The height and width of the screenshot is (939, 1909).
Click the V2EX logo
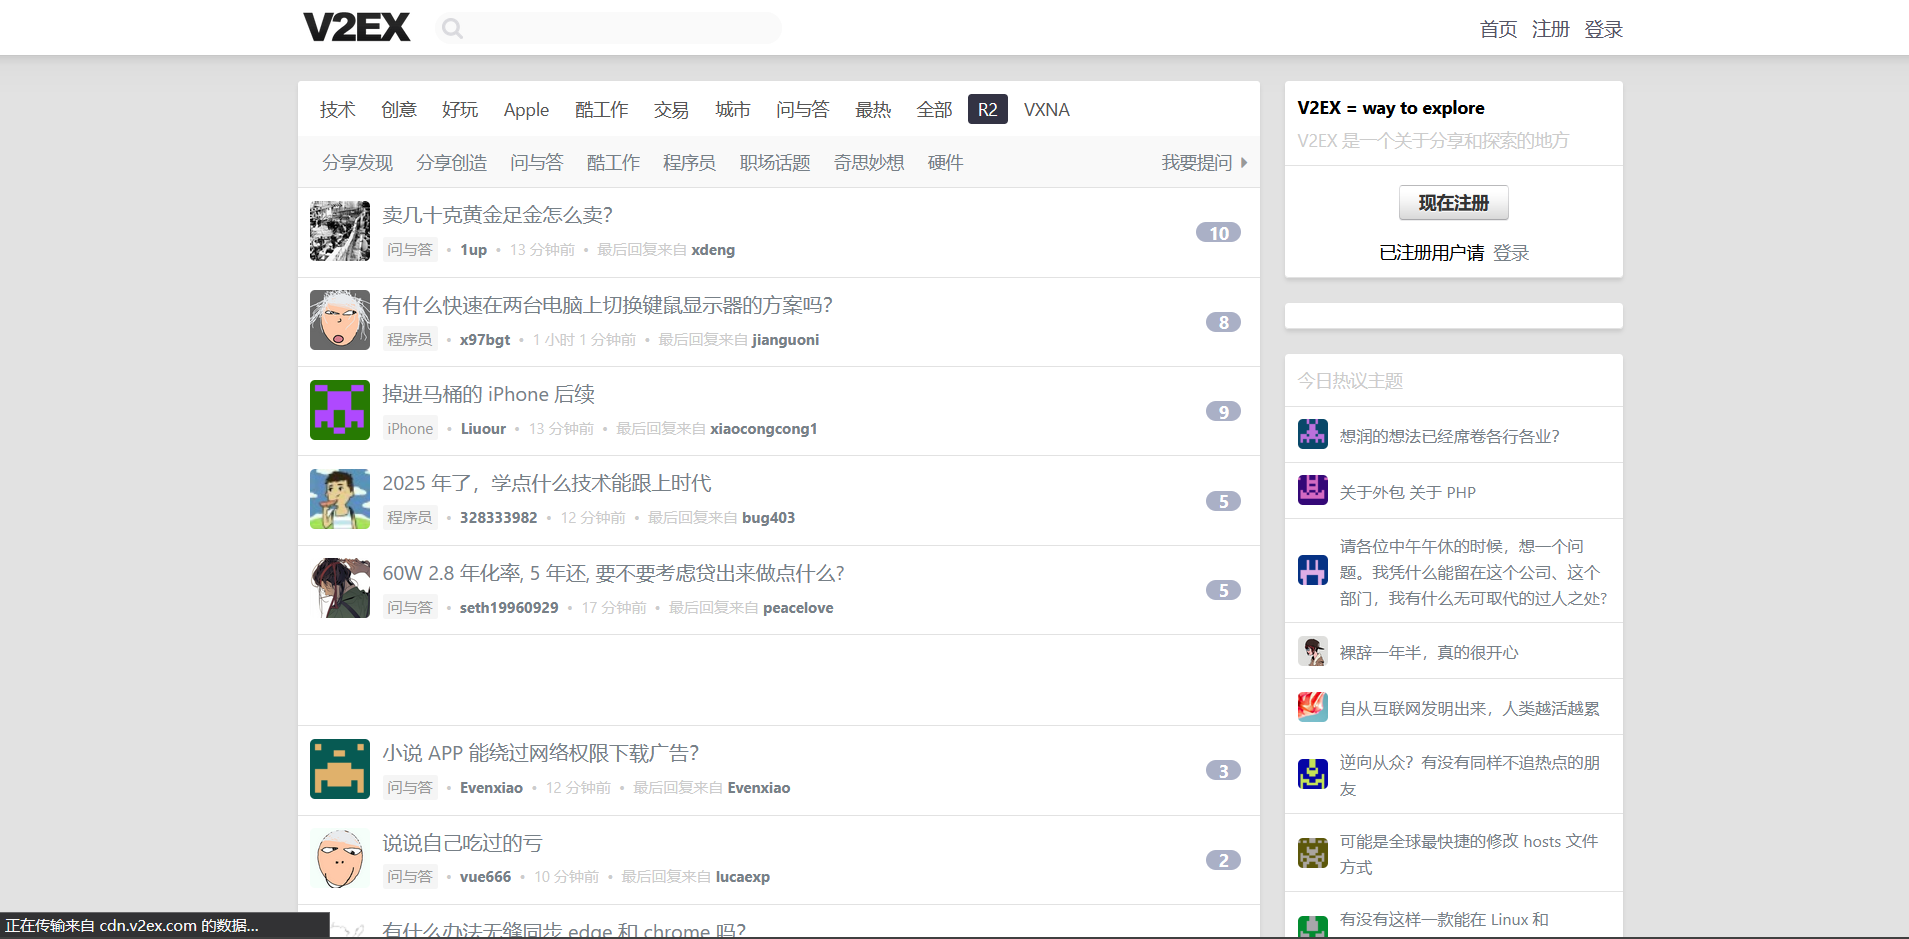tap(356, 27)
